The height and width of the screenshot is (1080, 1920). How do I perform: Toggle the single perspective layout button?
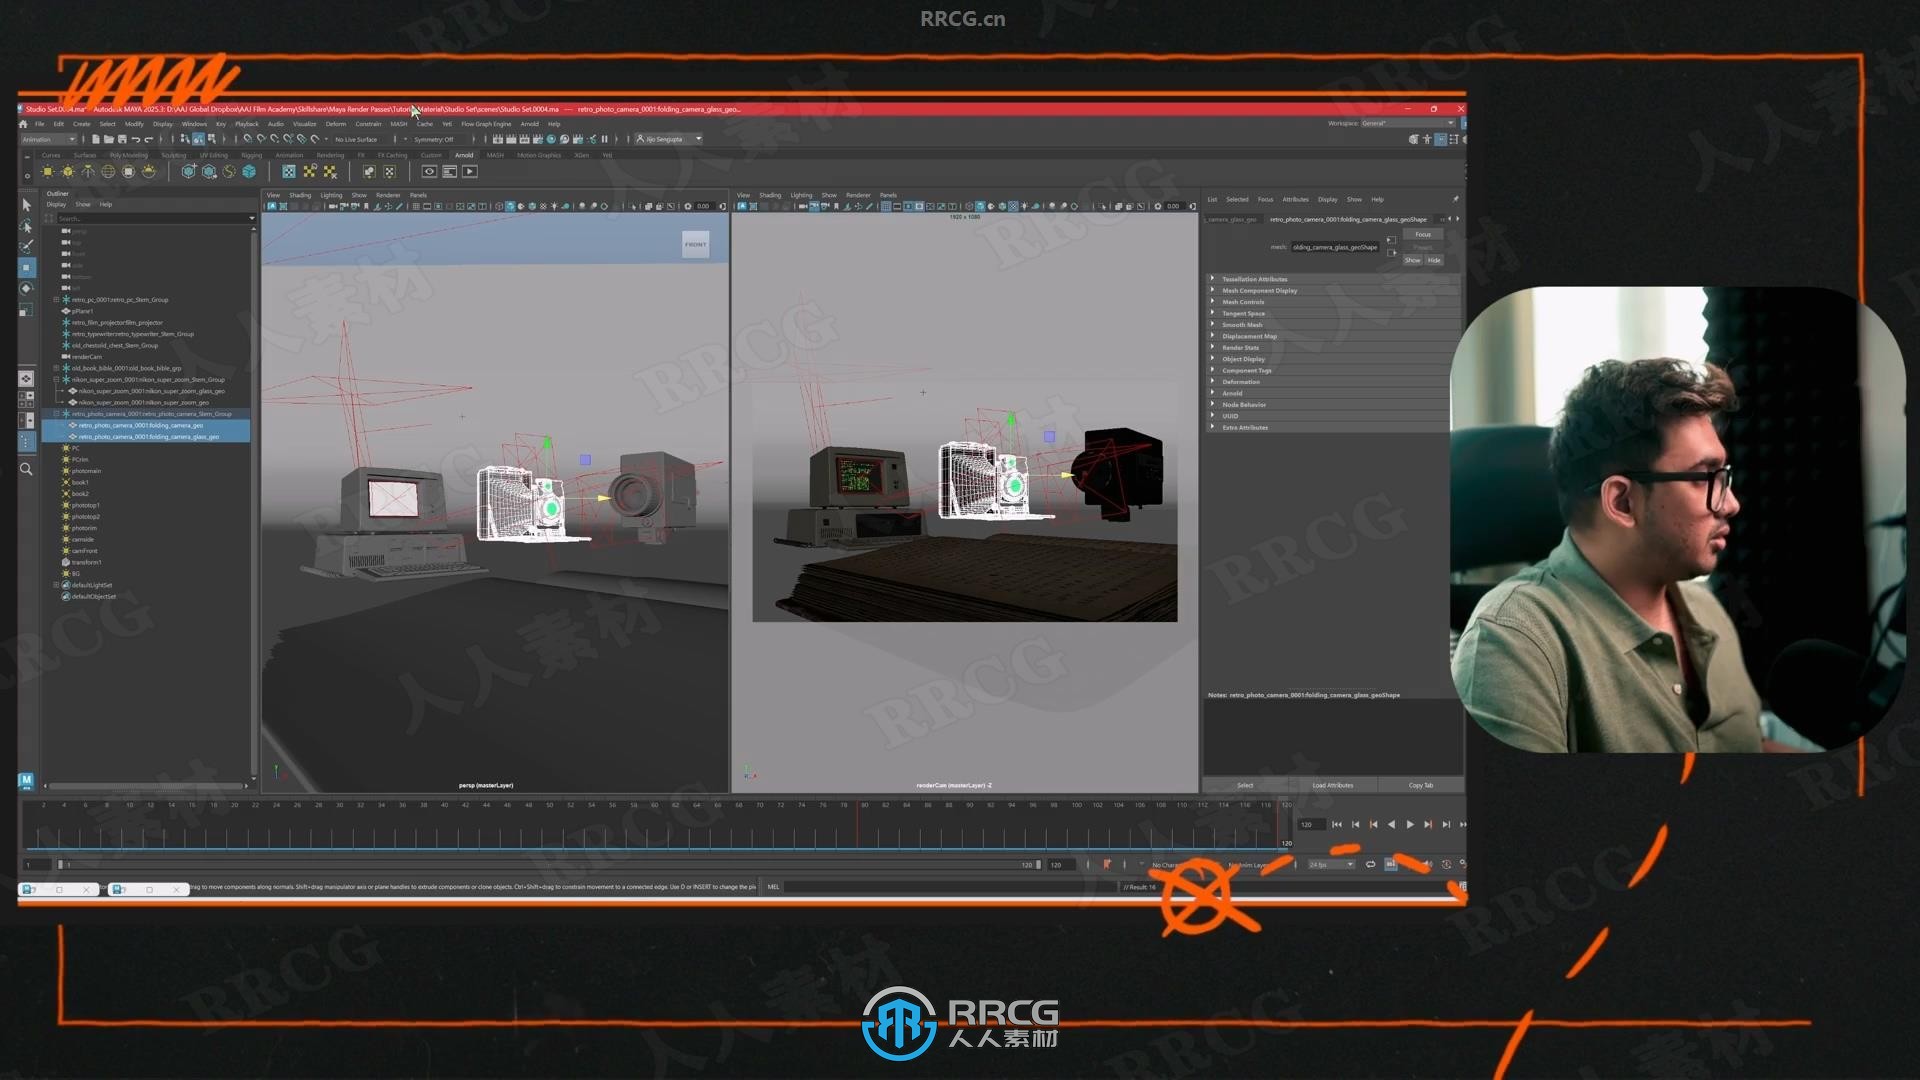(27, 379)
